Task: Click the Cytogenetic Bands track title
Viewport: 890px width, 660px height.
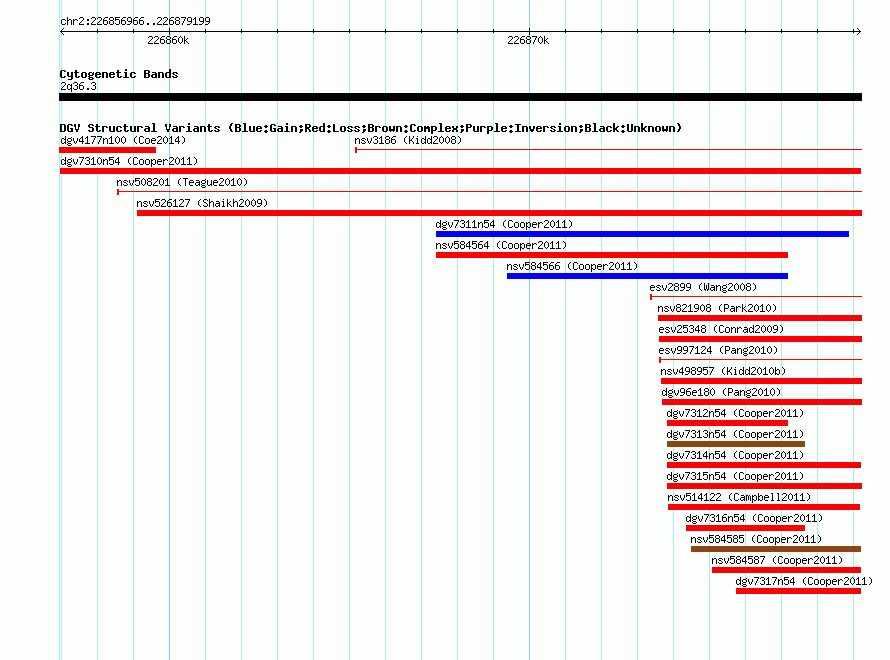Action: pyautogui.click(x=119, y=74)
